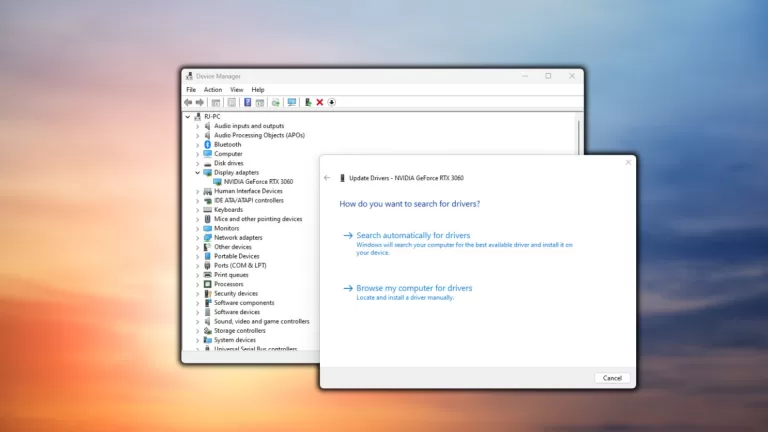Collapse the Display adapters category
Screen dimensions: 768x432
[197, 172]
